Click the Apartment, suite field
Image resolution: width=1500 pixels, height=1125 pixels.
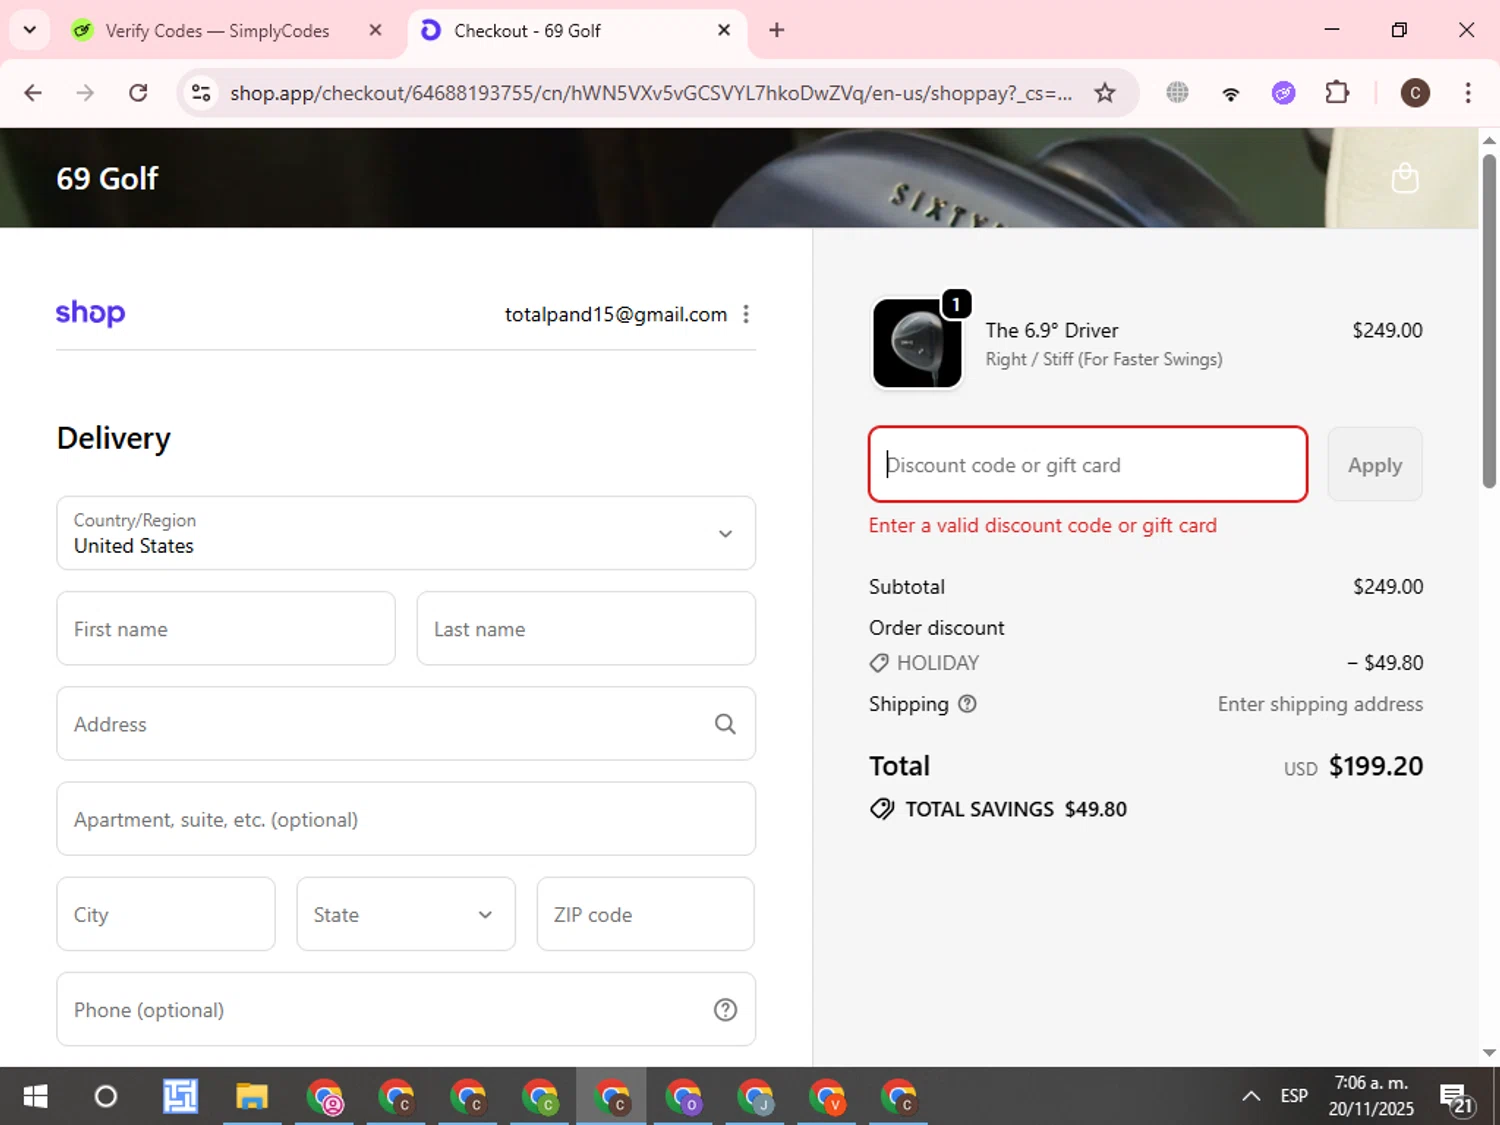point(406,819)
